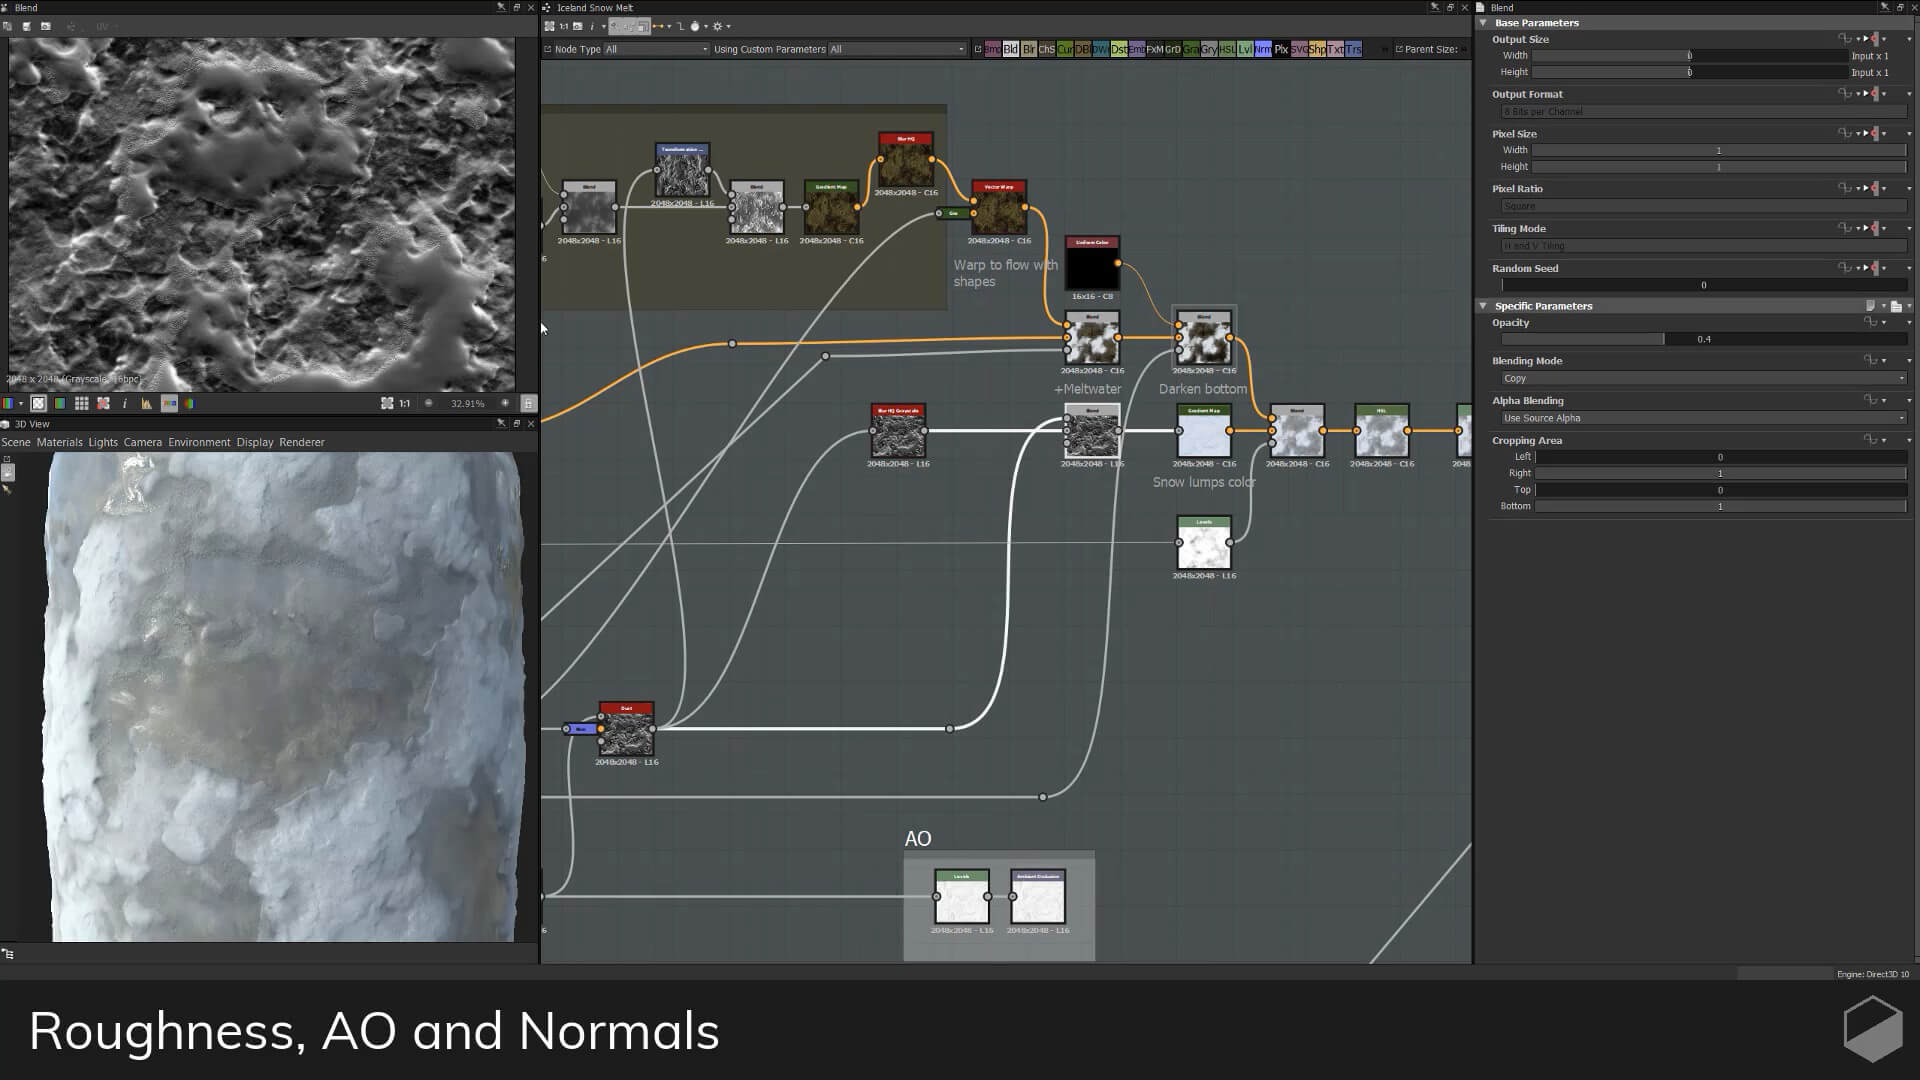Collapse the Base Parameters section
The image size is (1920, 1080).
[x=1484, y=23]
